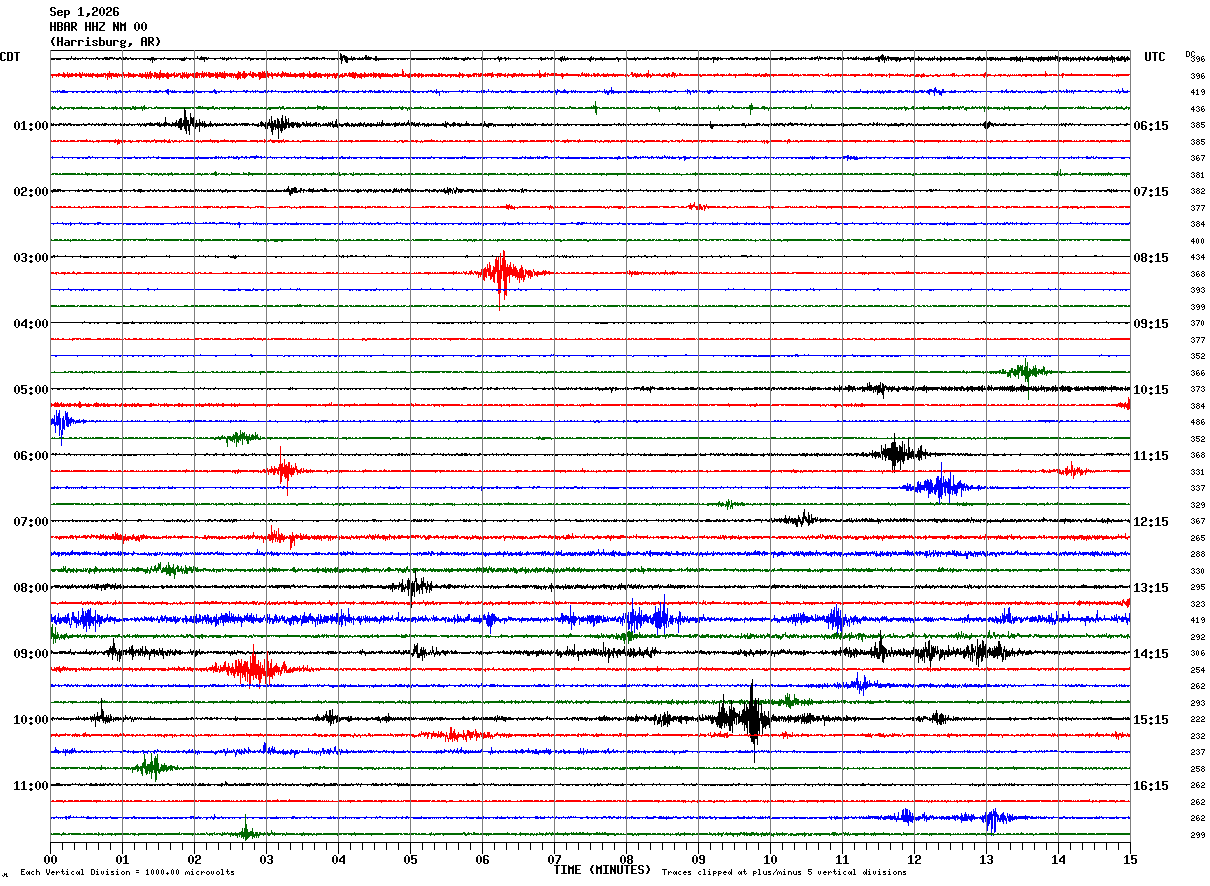Click the blue burst at start of 05:30 trace
Viewport: 1210px width, 886px height.
(x=61, y=422)
